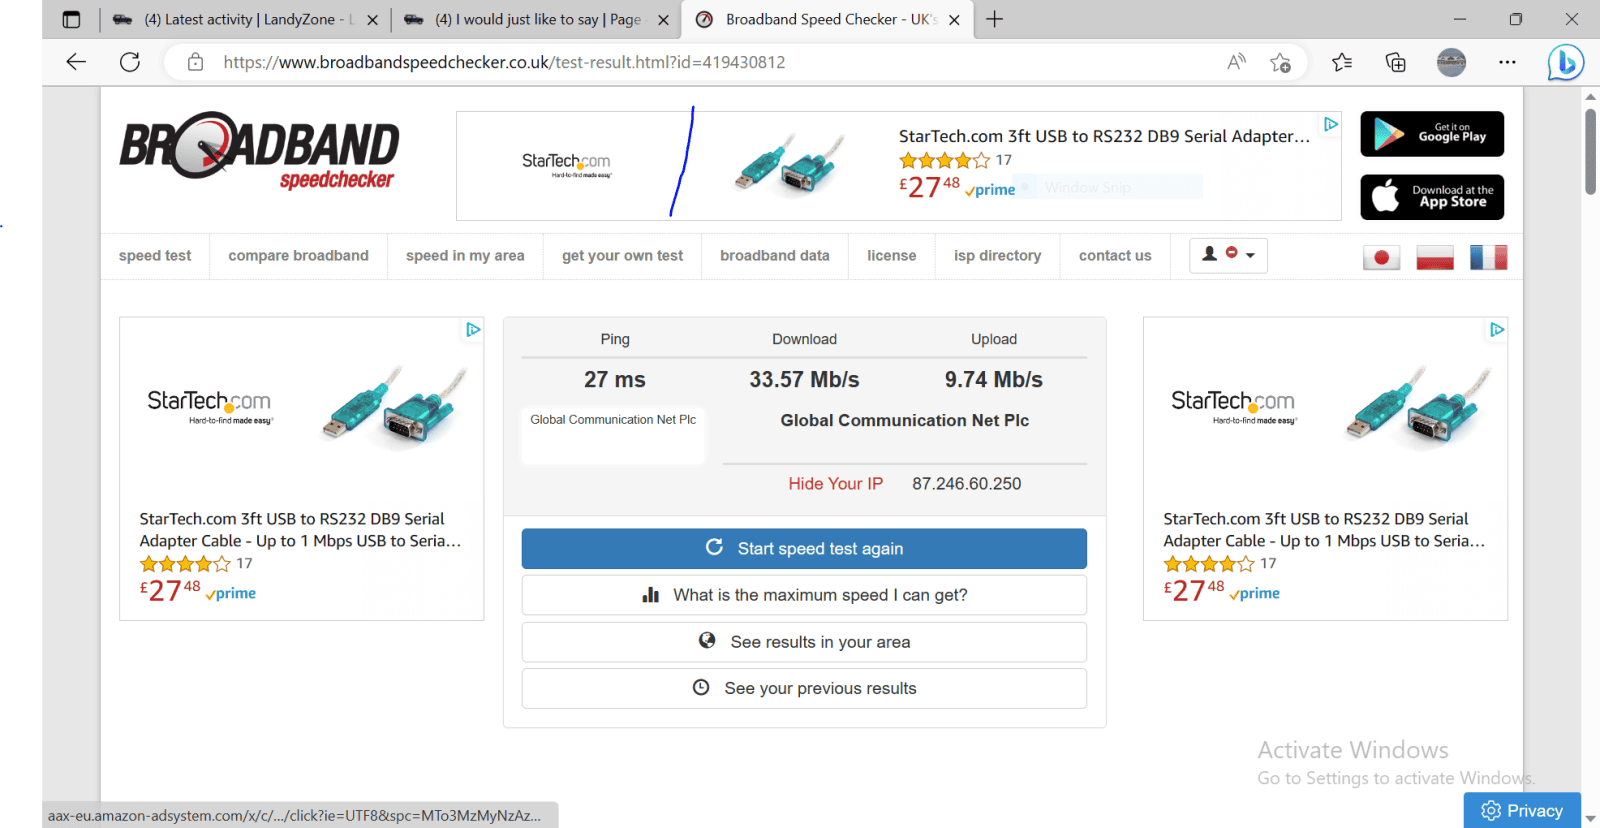
Task: Click left ad product title text
Action: click(300, 530)
